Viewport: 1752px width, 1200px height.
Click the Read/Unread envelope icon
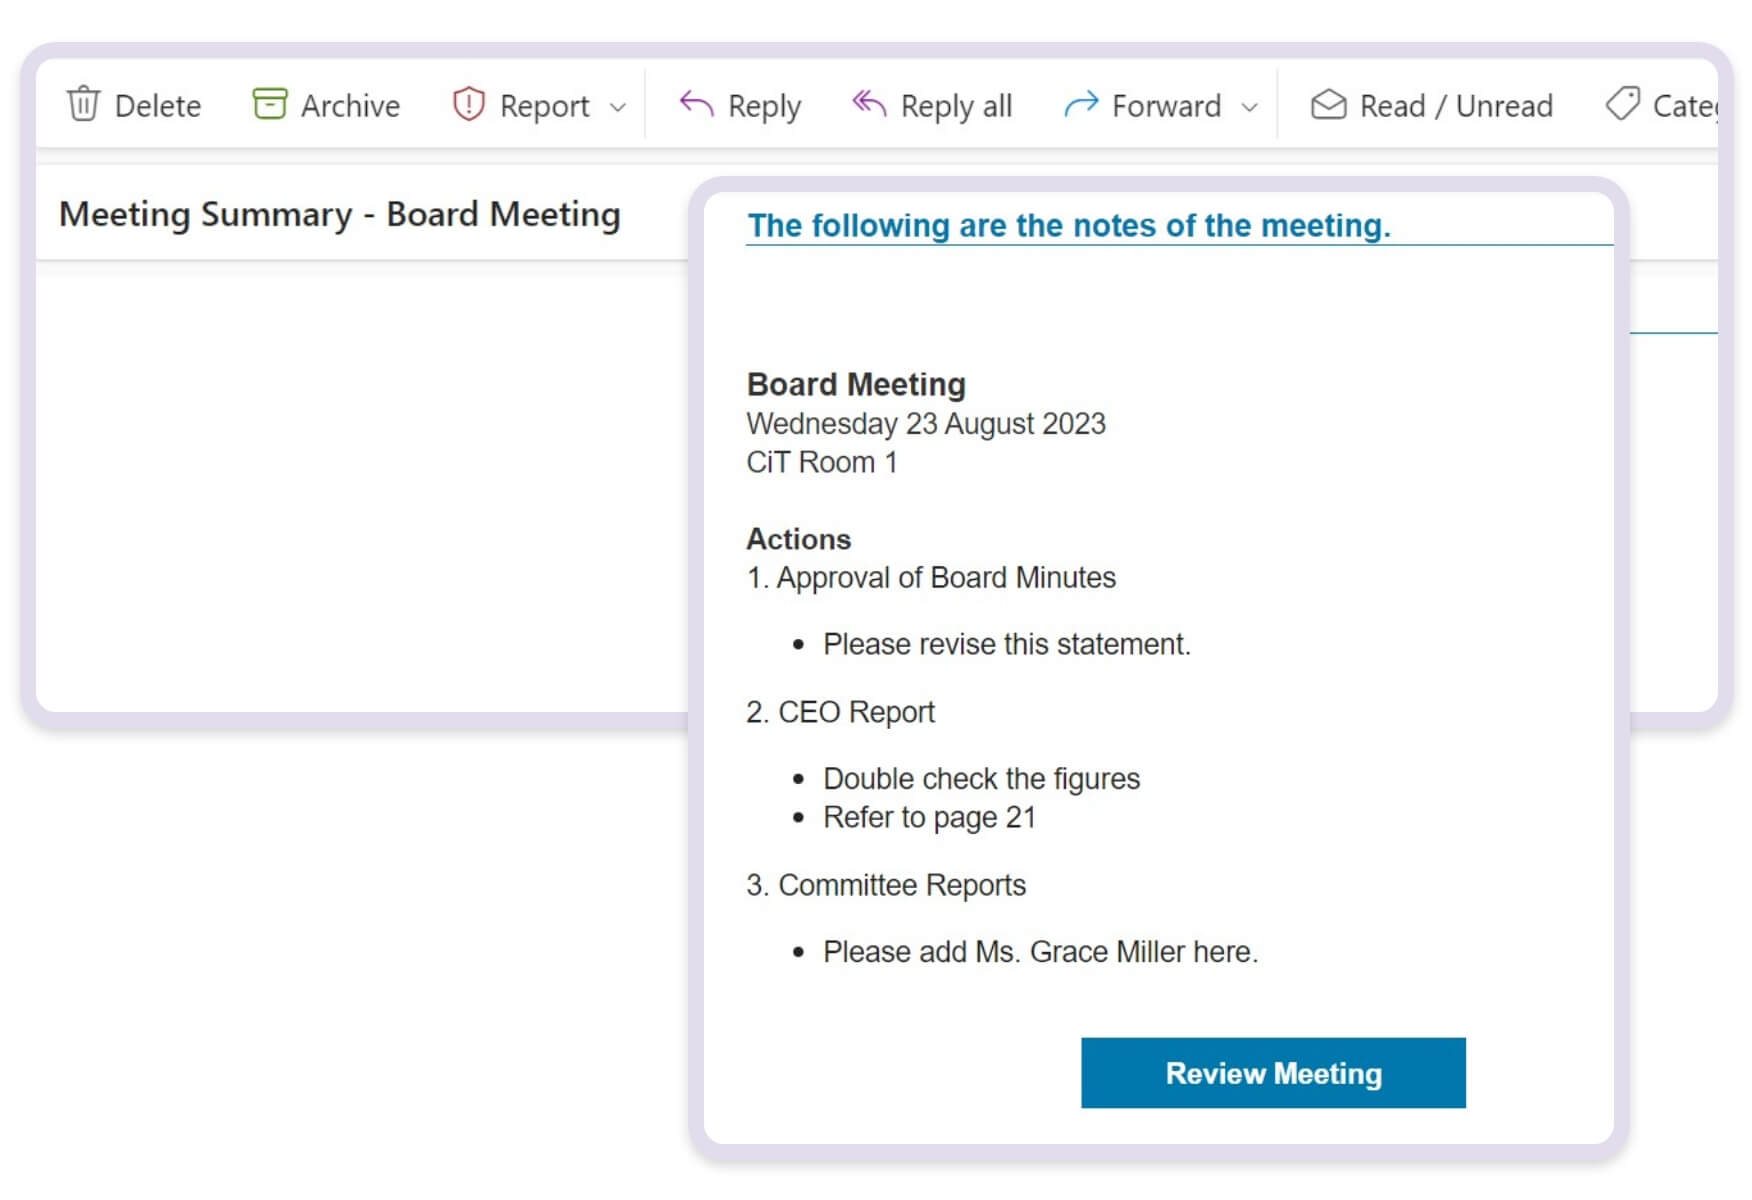(1327, 104)
